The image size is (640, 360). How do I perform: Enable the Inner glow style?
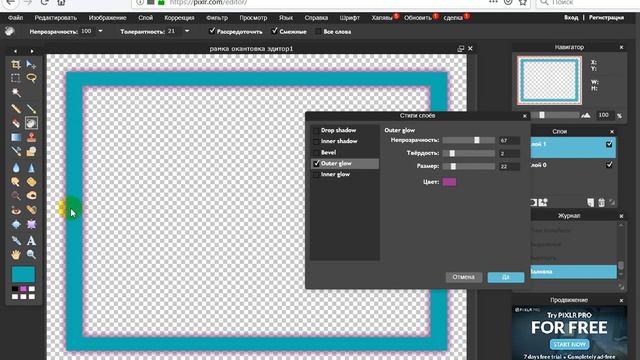point(316,174)
